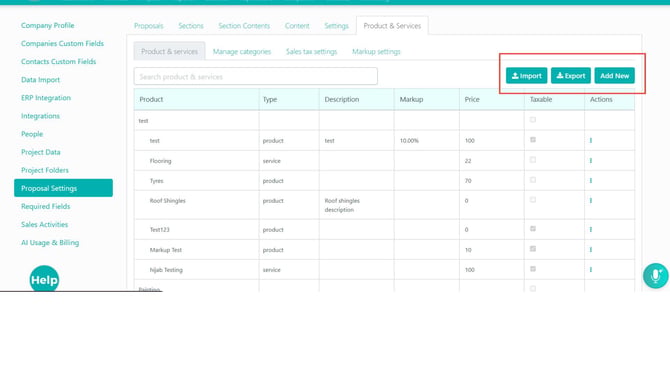Click the Add New button
Image resolution: width=670 pixels, height=376 pixels.
click(614, 76)
